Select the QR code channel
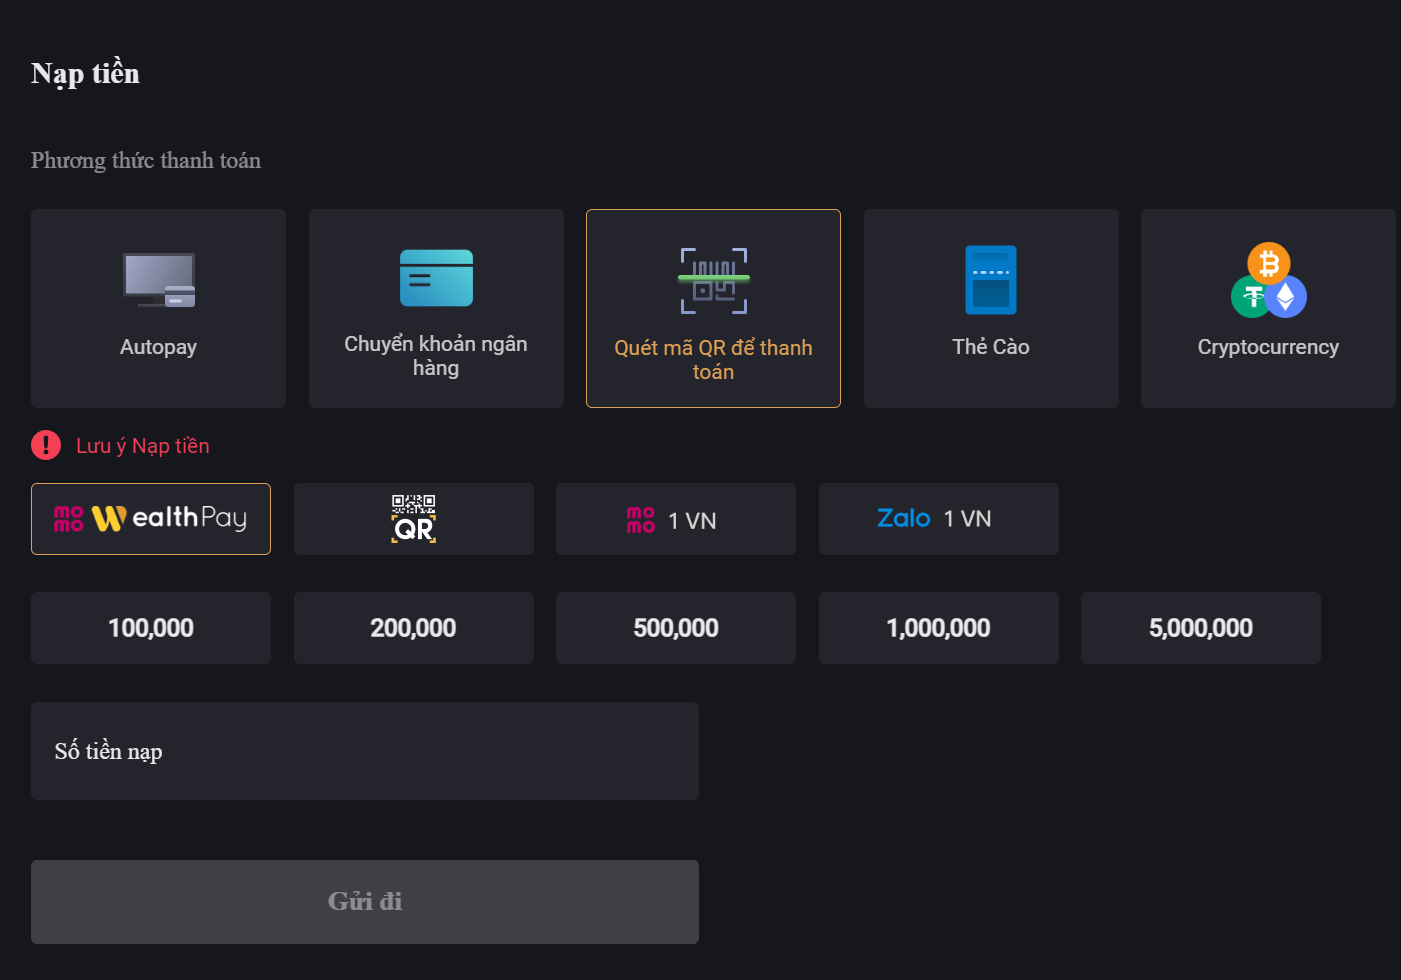 [414, 519]
